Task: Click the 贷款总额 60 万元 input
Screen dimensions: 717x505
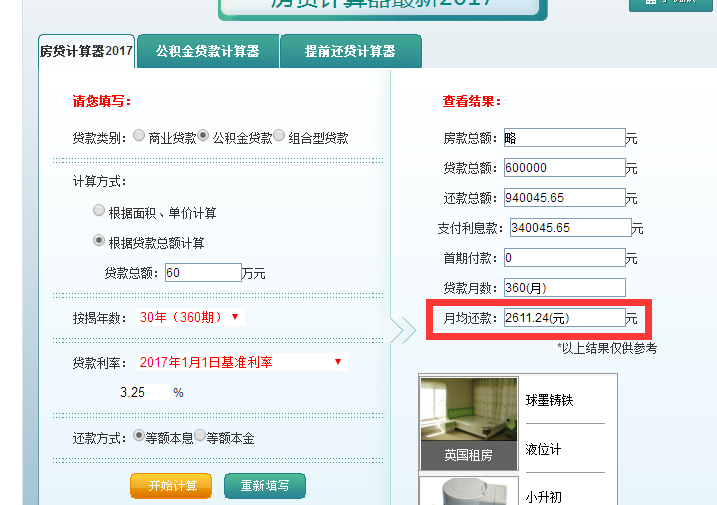Action: click(x=203, y=273)
